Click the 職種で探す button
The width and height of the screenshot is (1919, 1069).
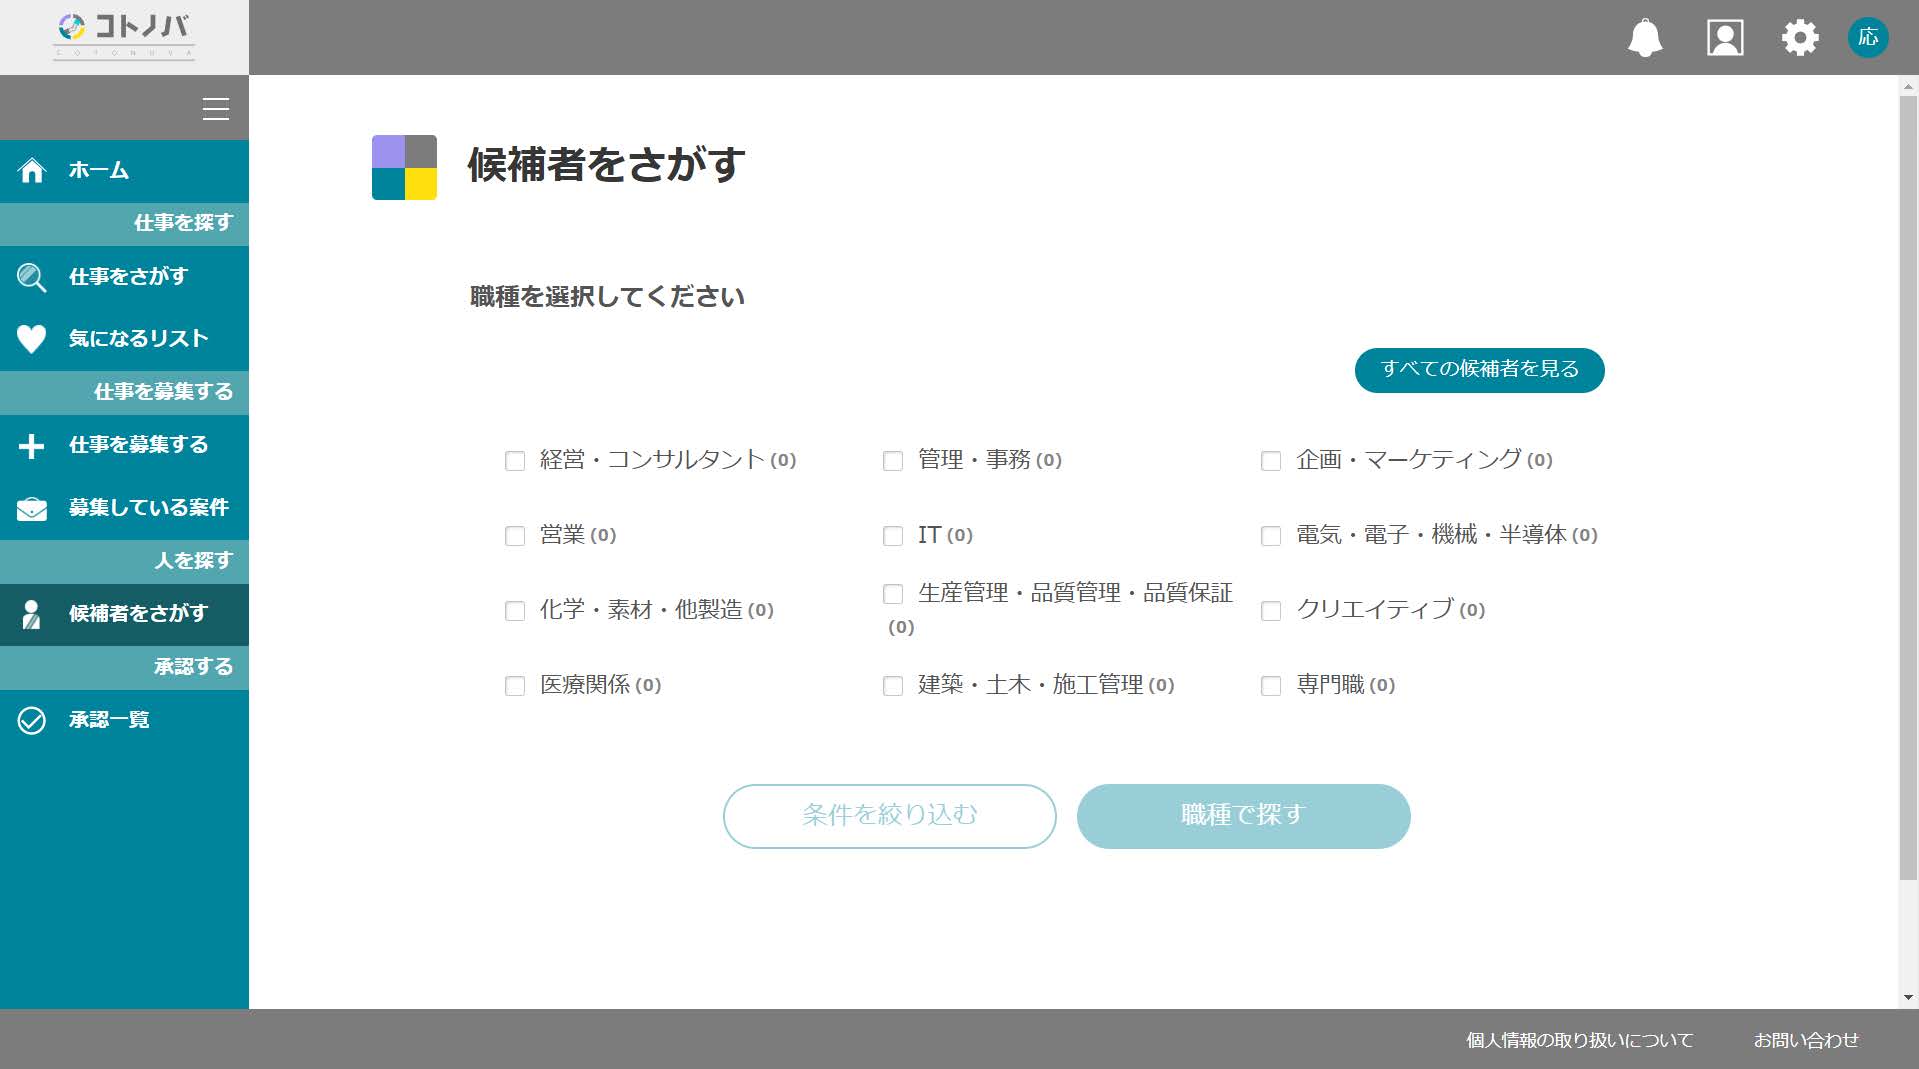tap(1243, 816)
